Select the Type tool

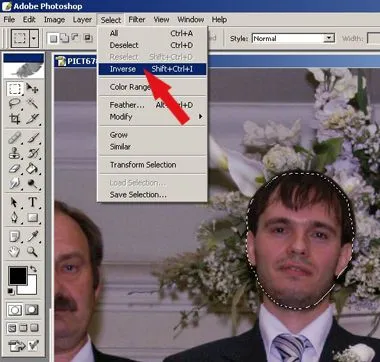tap(33, 202)
